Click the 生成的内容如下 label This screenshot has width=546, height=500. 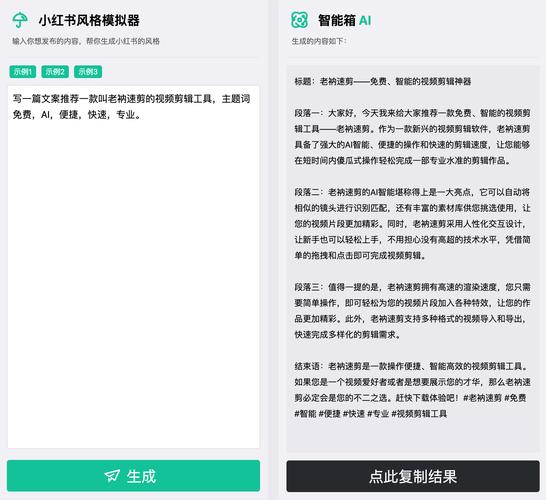tap(319, 41)
